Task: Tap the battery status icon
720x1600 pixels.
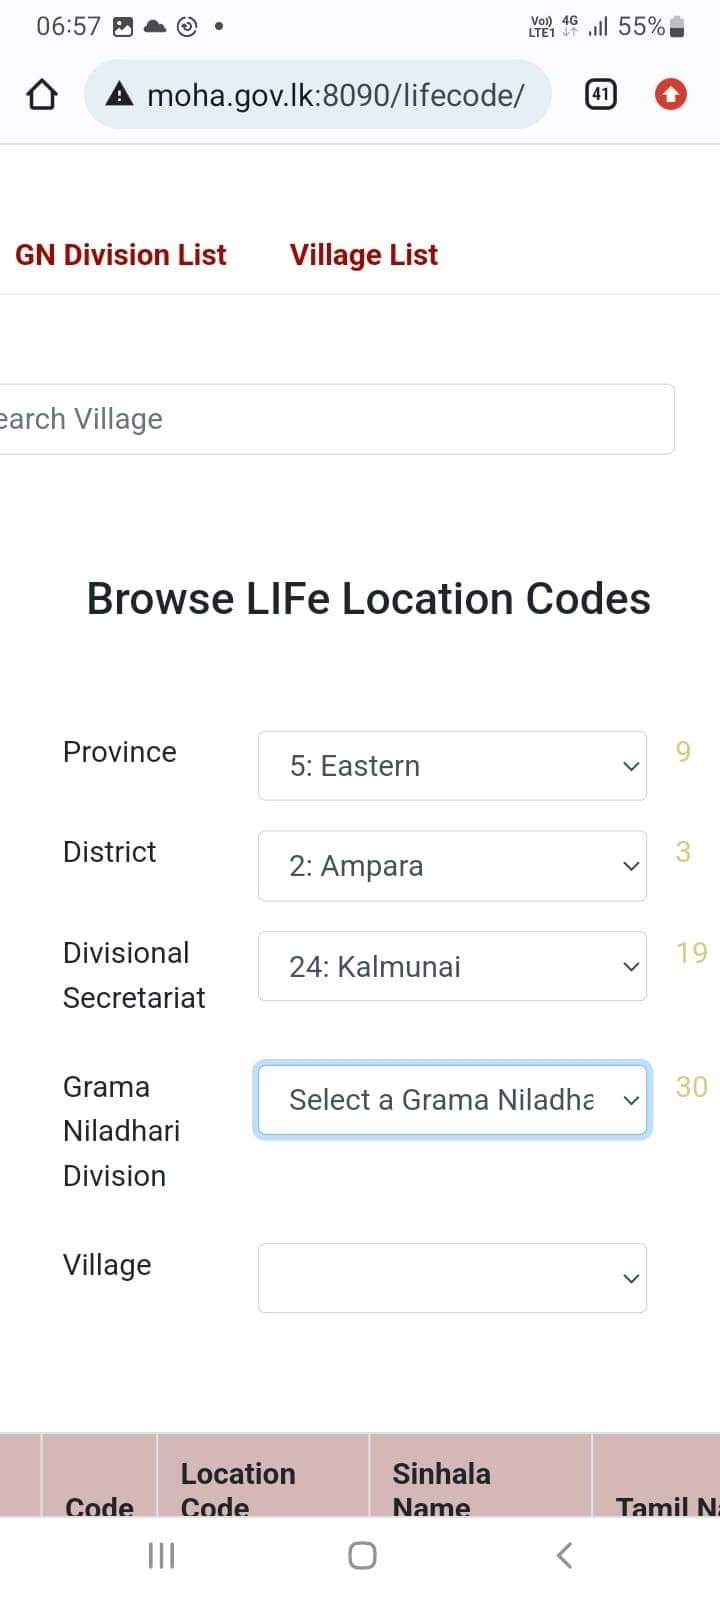Action: click(x=677, y=27)
